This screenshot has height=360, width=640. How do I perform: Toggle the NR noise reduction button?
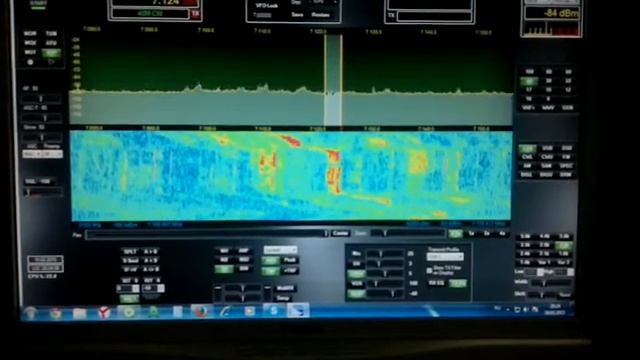click(x=224, y=251)
